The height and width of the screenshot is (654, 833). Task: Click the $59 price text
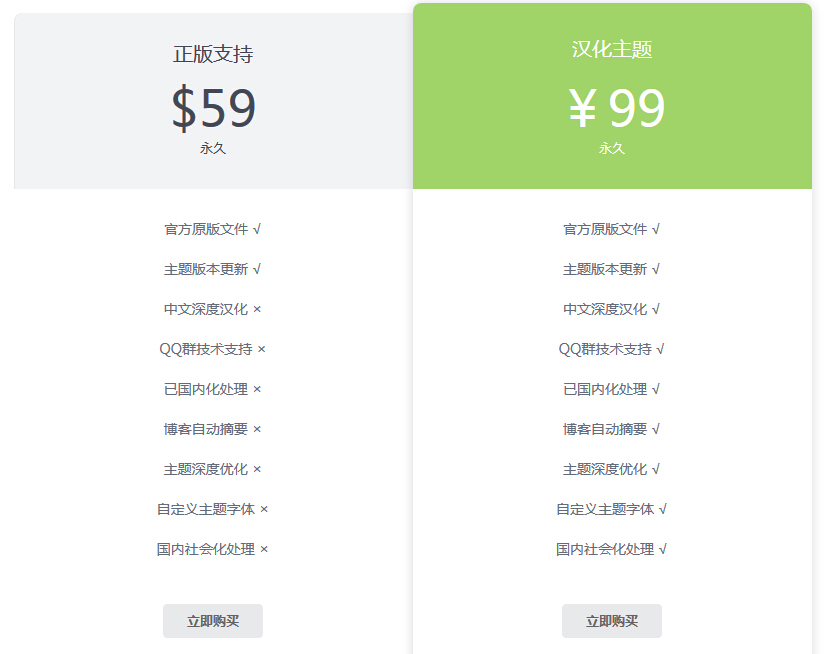point(213,108)
